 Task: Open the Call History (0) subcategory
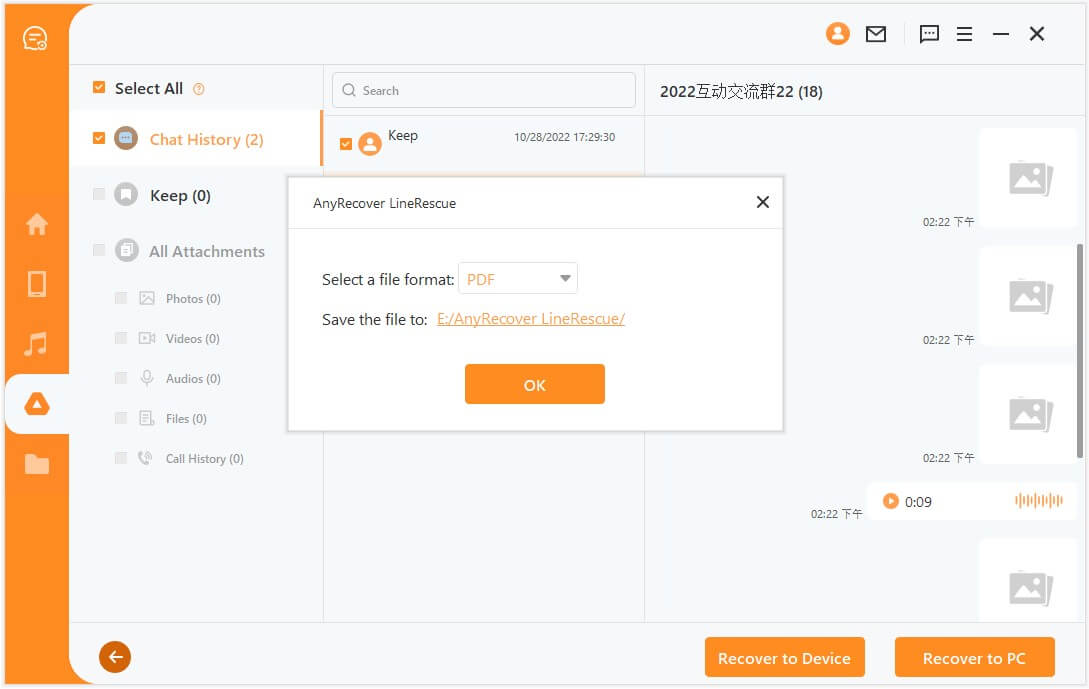pyautogui.click(x=204, y=458)
